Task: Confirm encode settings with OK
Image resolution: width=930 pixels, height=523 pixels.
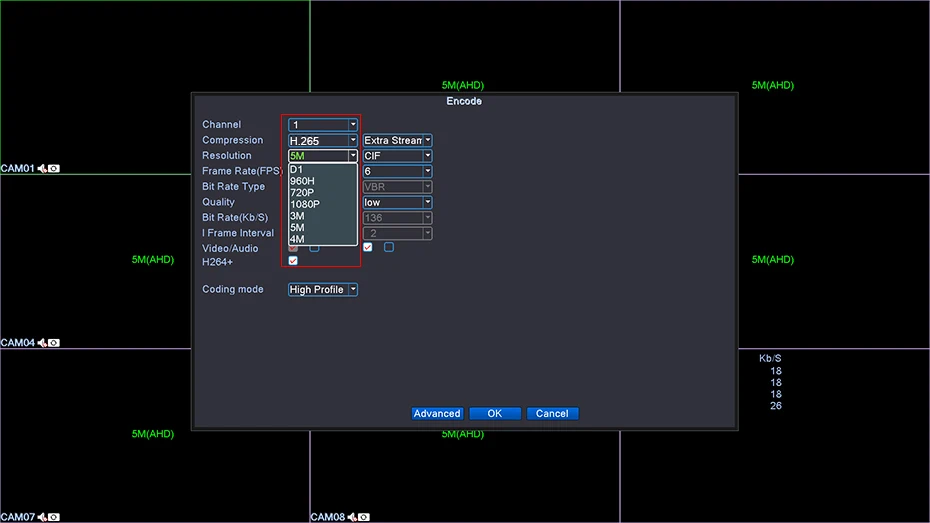Action: tap(495, 413)
